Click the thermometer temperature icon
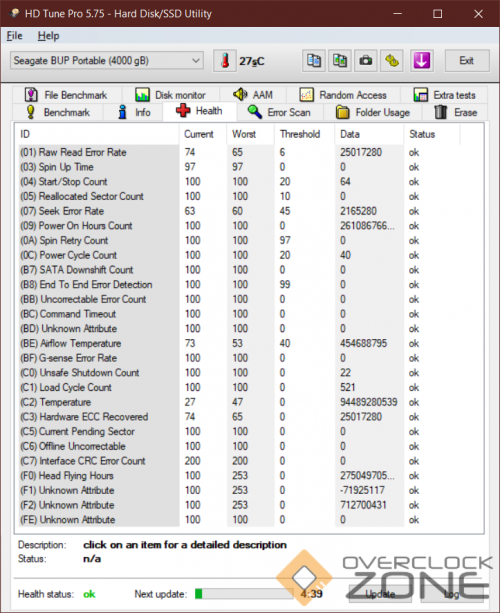Image resolution: width=500 pixels, height=613 pixels. tap(225, 61)
